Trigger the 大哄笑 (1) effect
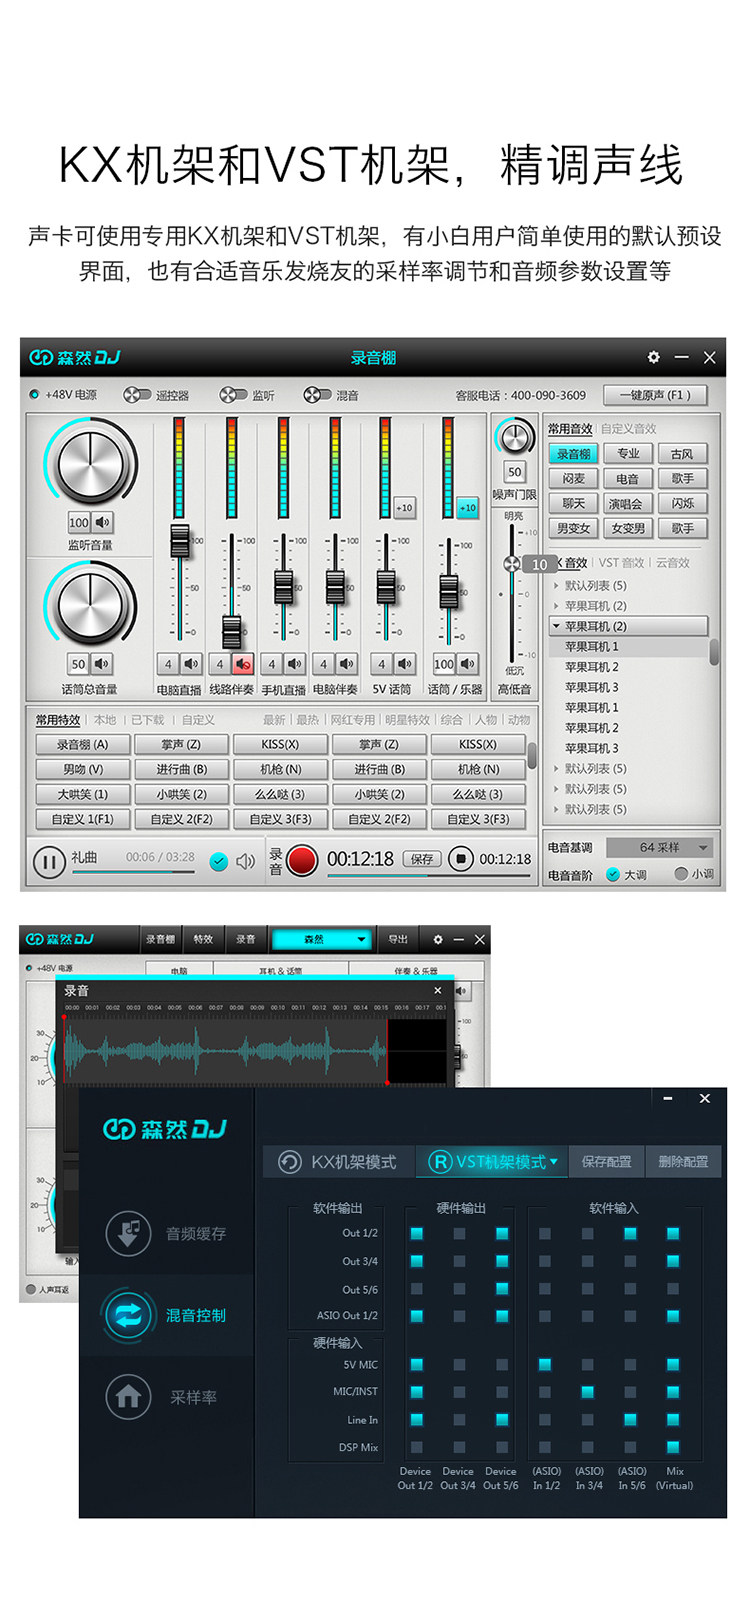 point(83,794)
